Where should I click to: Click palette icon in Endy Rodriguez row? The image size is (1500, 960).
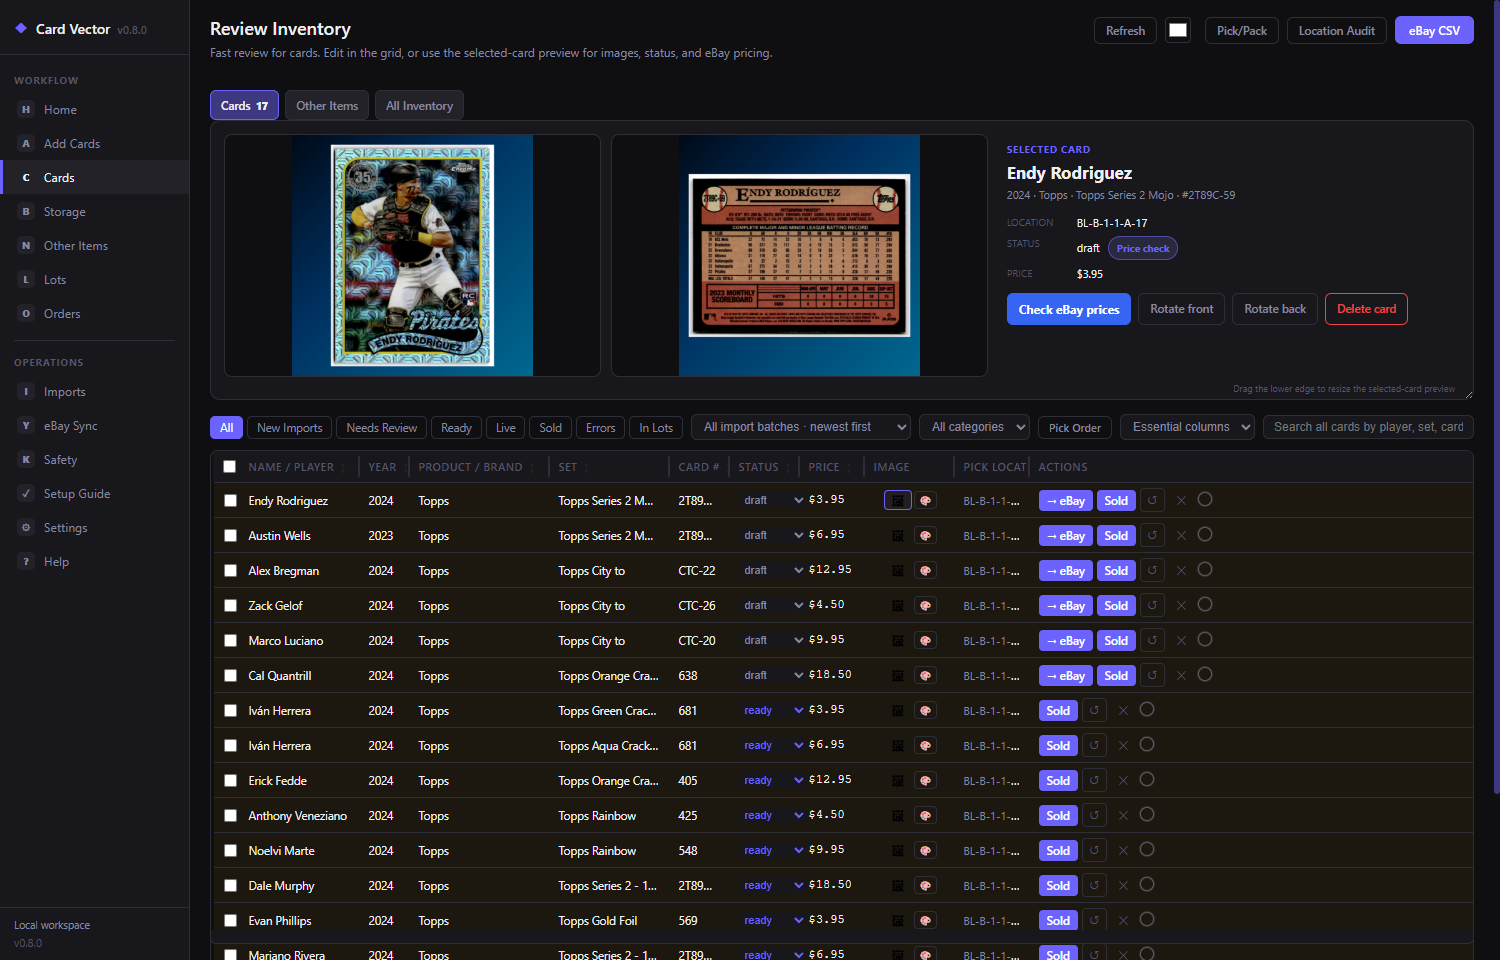click(926, 500)
